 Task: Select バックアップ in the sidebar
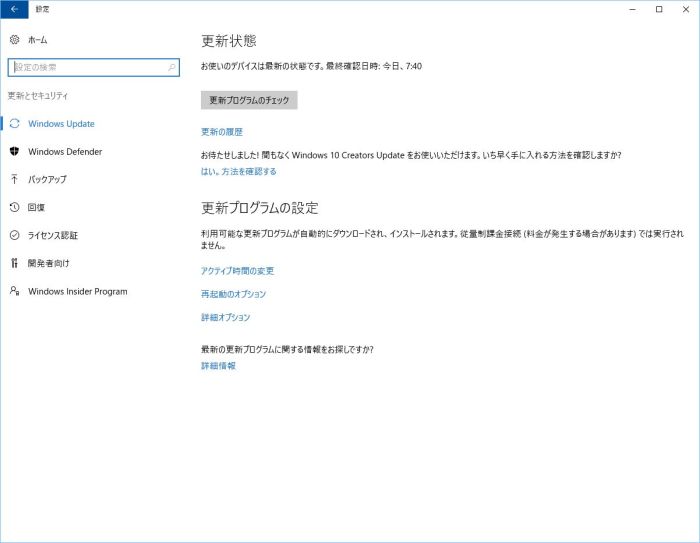pos(47,180)
